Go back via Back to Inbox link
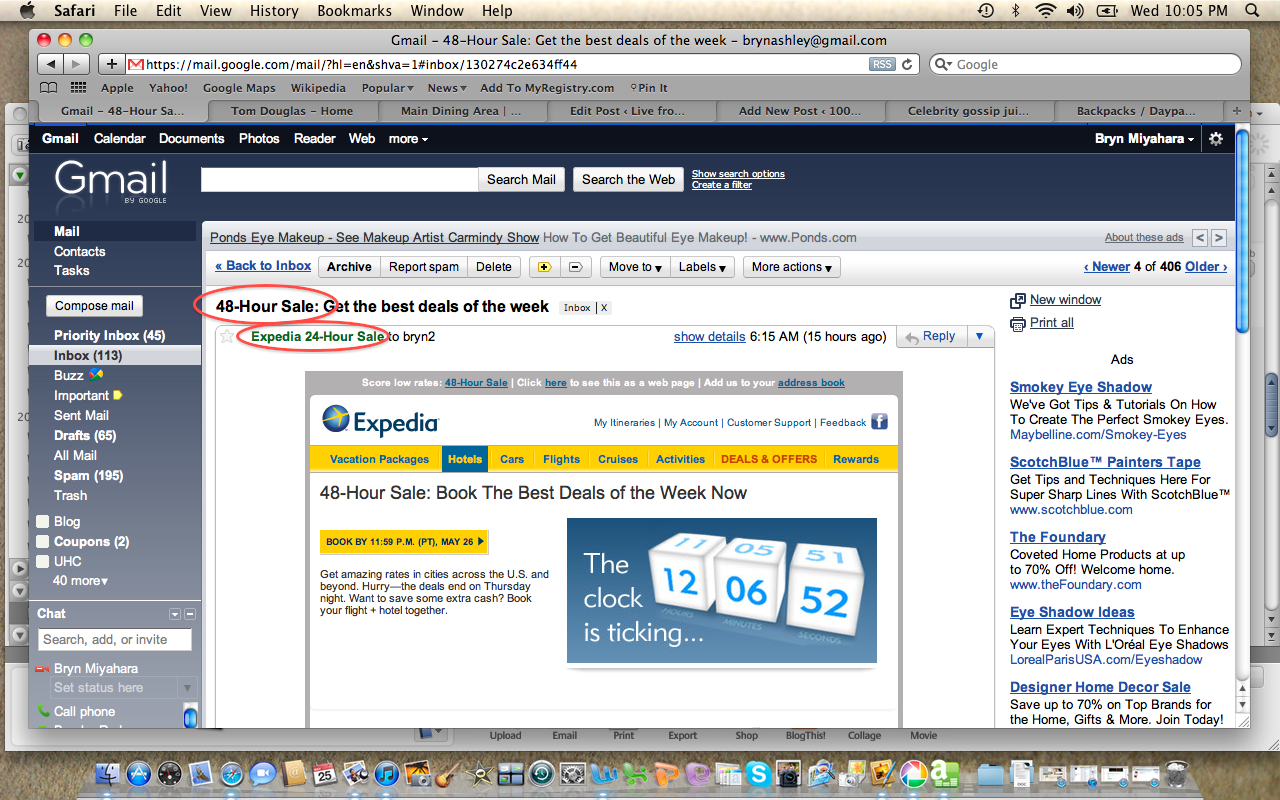Screen dimensions: 1280x800 tap(264, 266)
